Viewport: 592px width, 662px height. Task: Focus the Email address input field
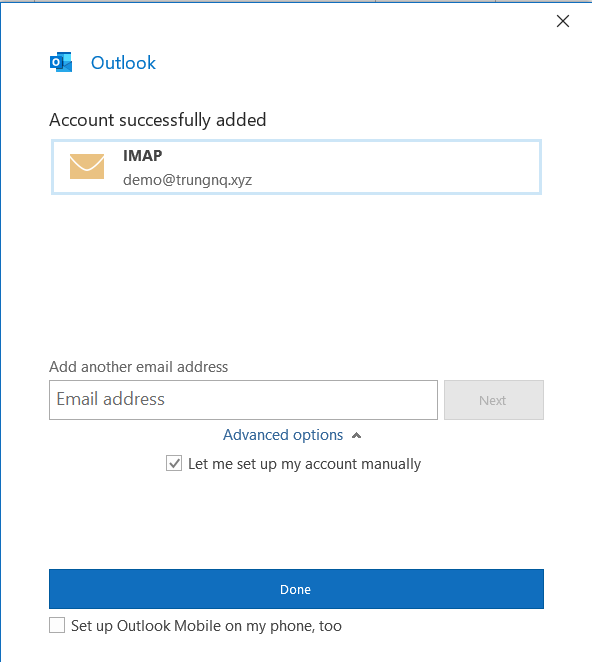click(x=243, y=400)
